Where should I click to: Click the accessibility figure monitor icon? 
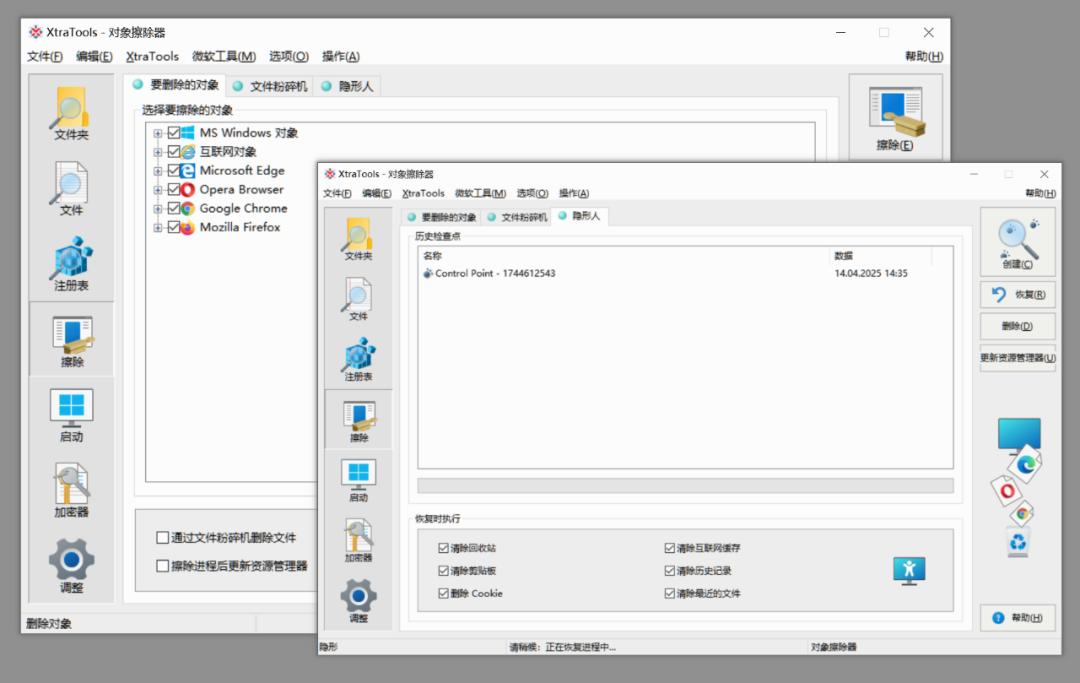909,570
